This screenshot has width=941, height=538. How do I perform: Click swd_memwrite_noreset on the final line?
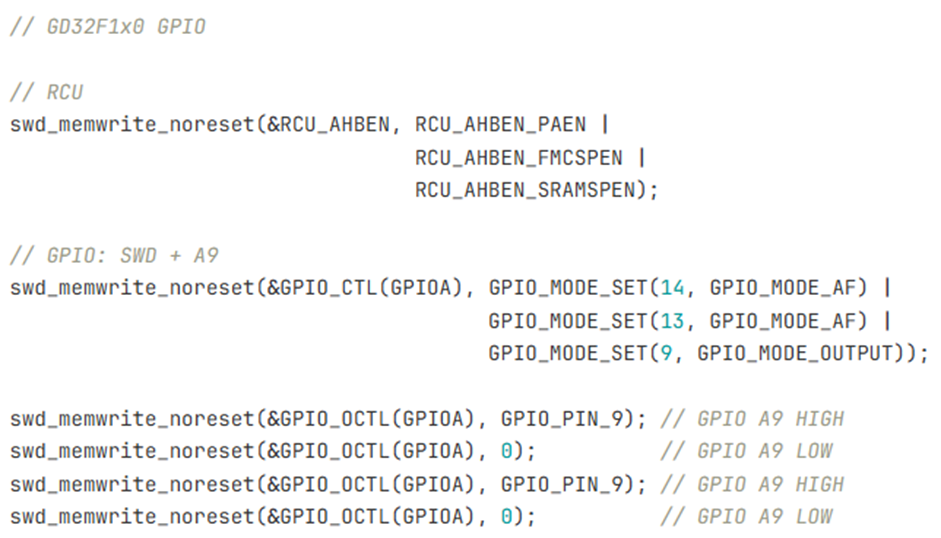[x=132, y=516]
